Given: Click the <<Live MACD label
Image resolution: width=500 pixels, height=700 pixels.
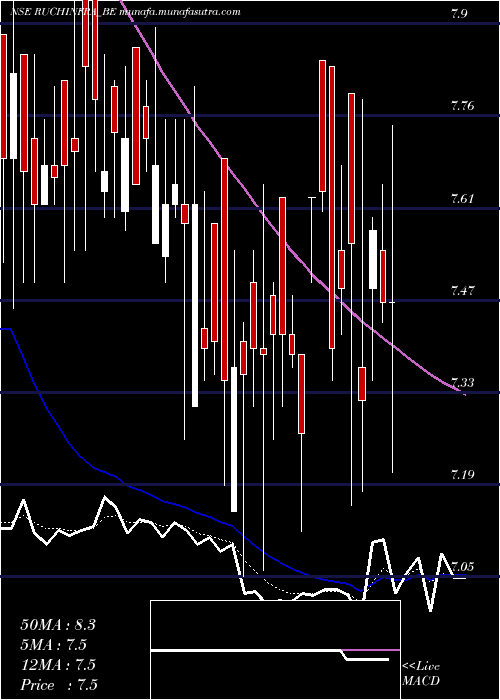Looking at the screenshot, I should coord(421,674).
